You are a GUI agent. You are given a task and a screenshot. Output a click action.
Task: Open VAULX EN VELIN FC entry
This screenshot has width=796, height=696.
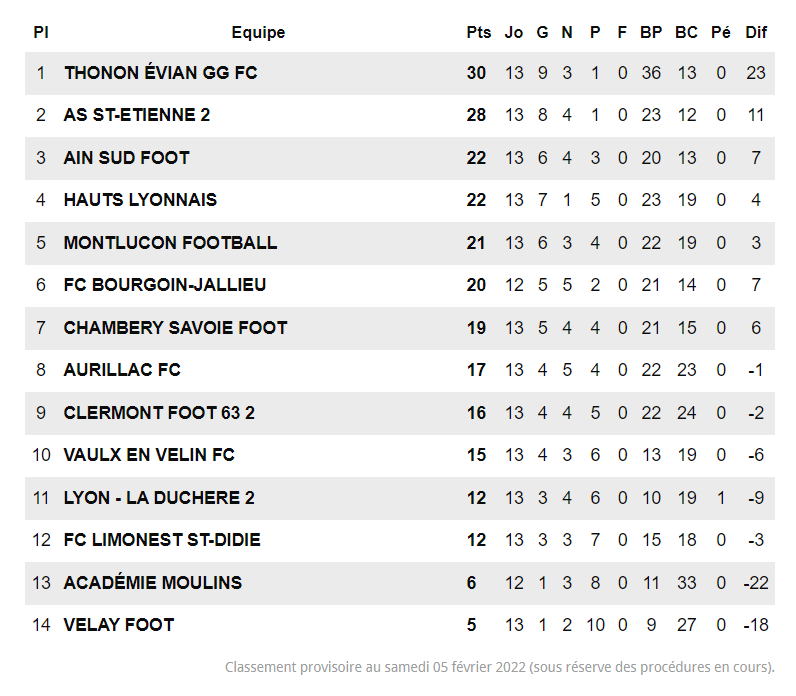pos(149,455)
